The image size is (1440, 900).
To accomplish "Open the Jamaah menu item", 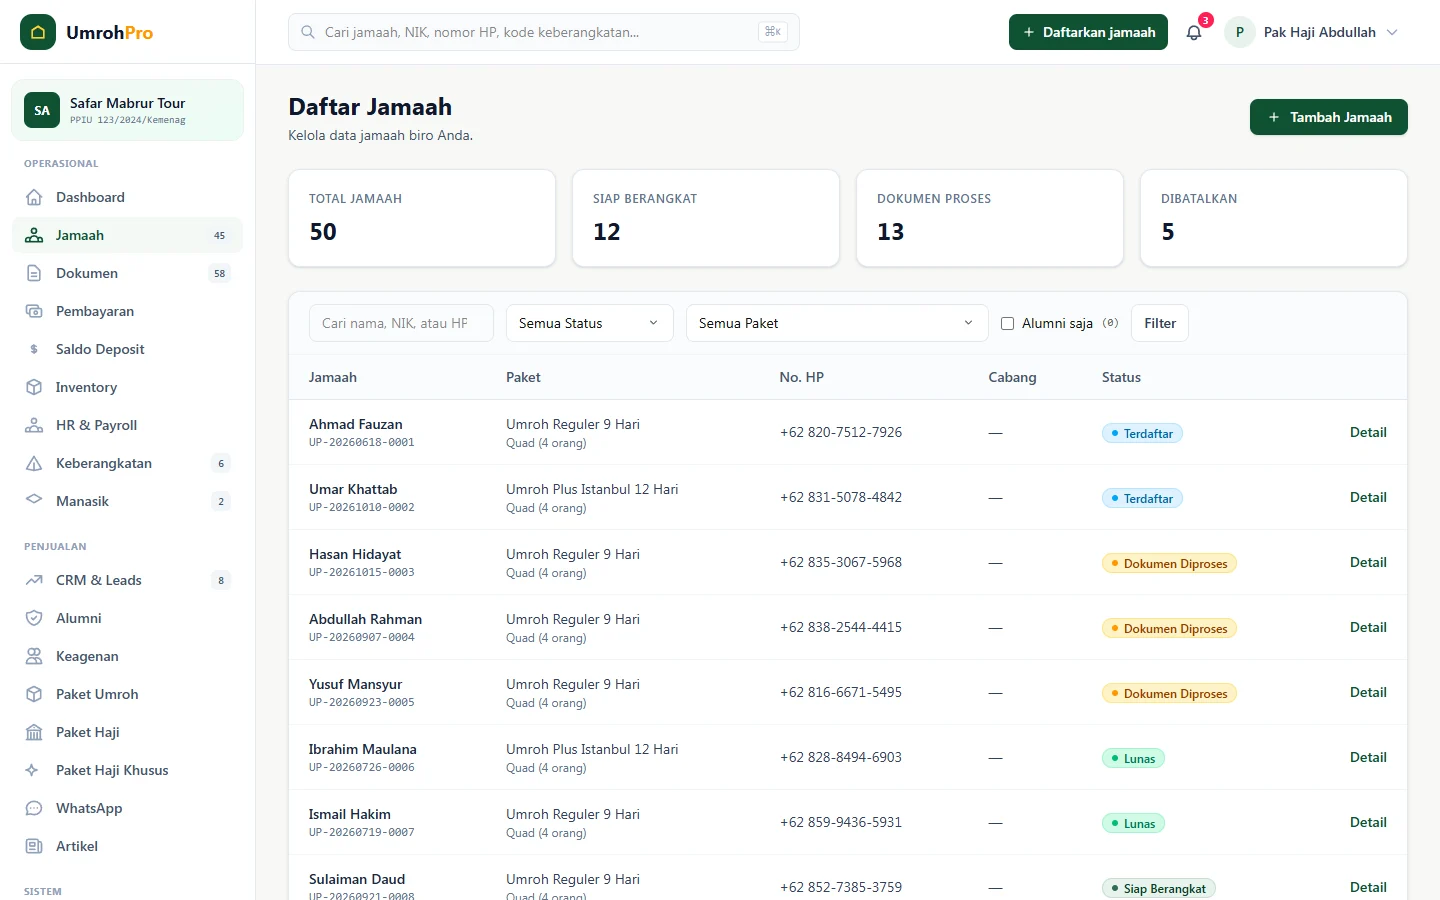I will click(127, 235).
